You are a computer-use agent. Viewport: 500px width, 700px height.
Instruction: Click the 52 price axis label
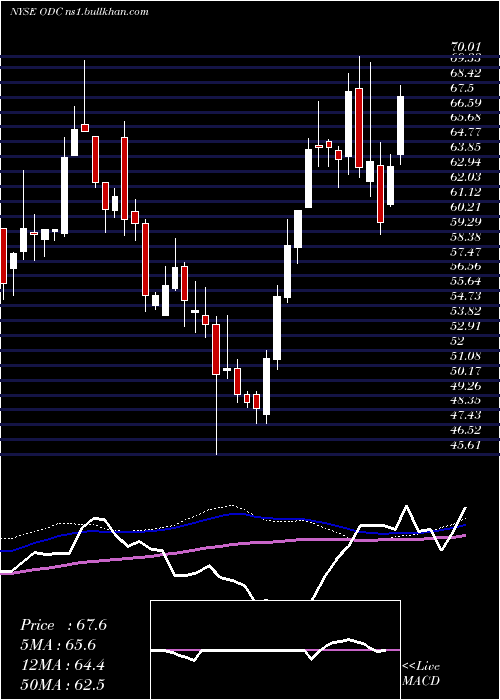pyautogui.click(x=458, y=341)
